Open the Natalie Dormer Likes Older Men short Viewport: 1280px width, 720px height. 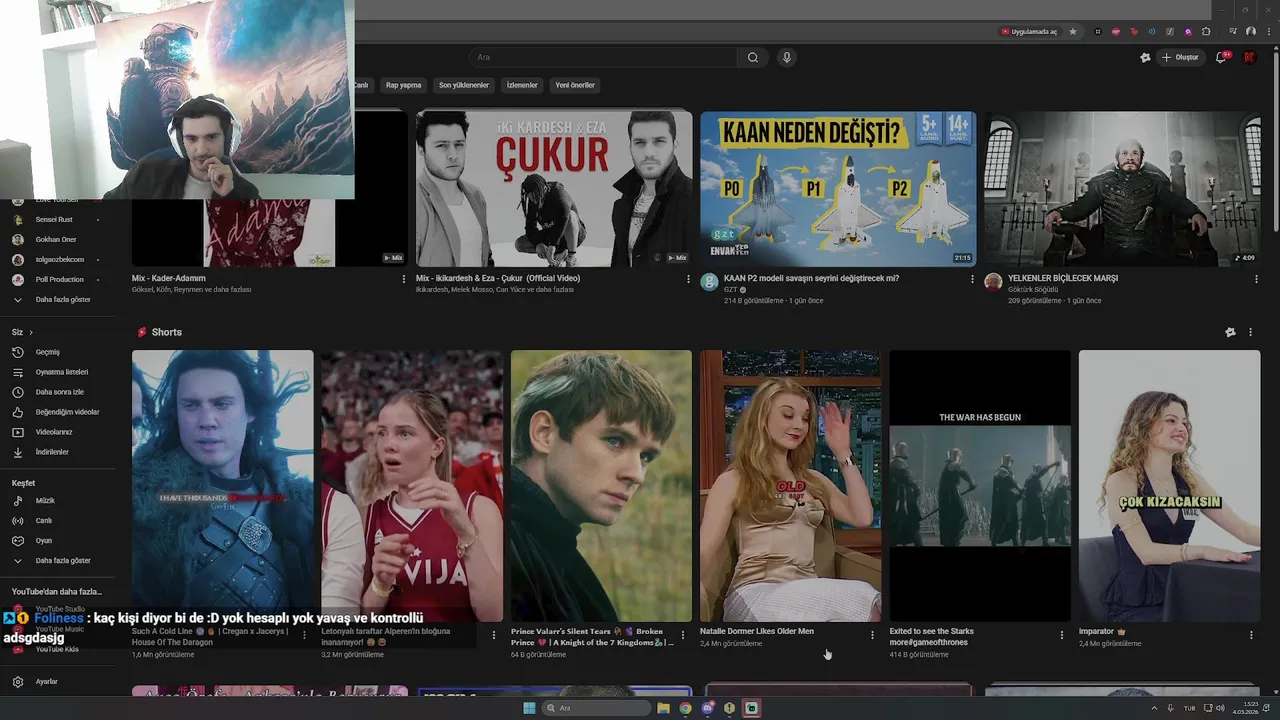coord(790,486)
